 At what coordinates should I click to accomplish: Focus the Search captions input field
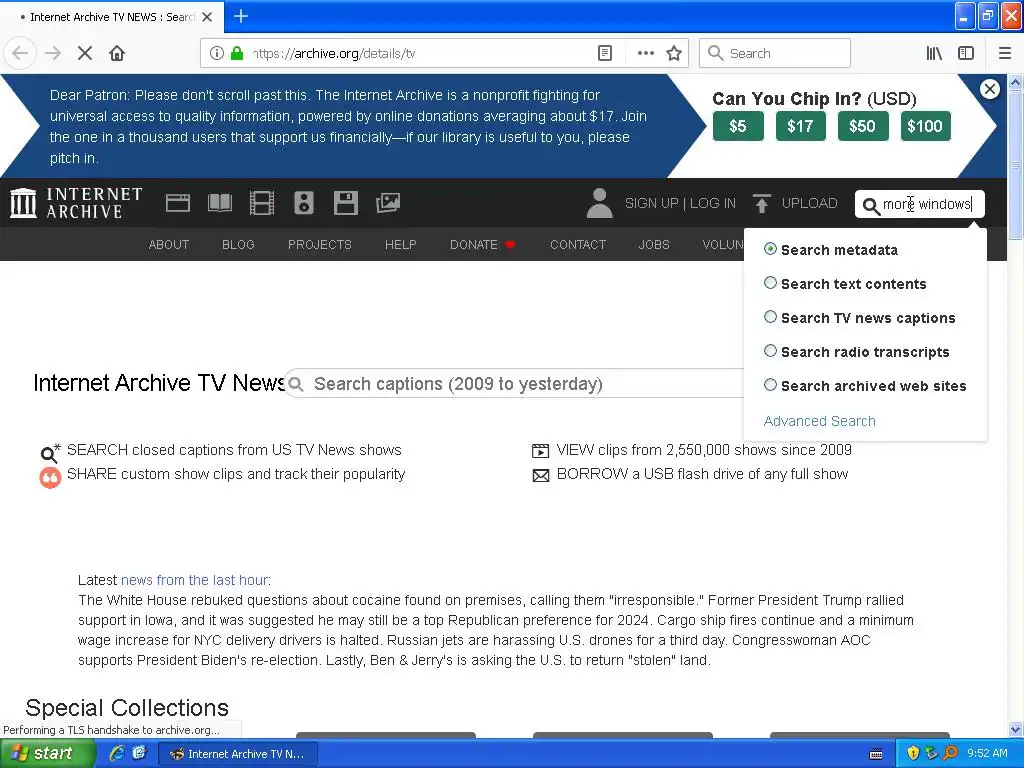516,383
